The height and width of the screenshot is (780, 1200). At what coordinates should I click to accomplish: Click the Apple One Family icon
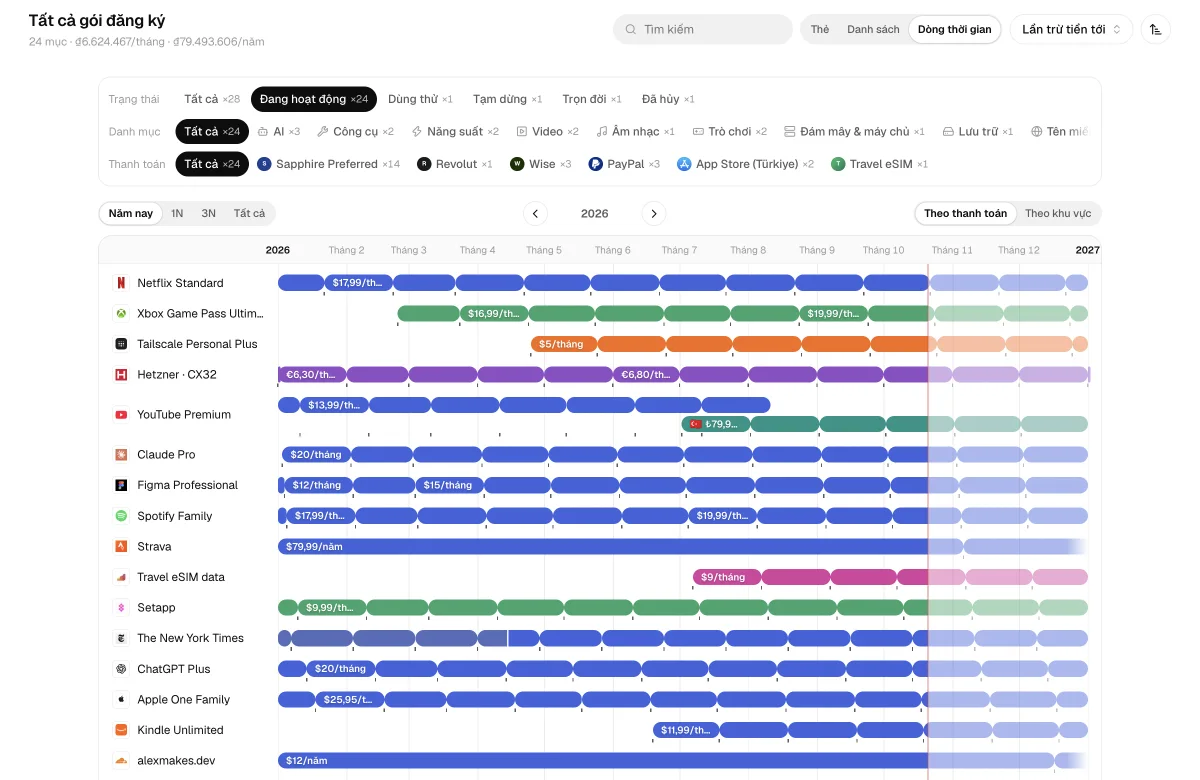(x=121, y=700)
